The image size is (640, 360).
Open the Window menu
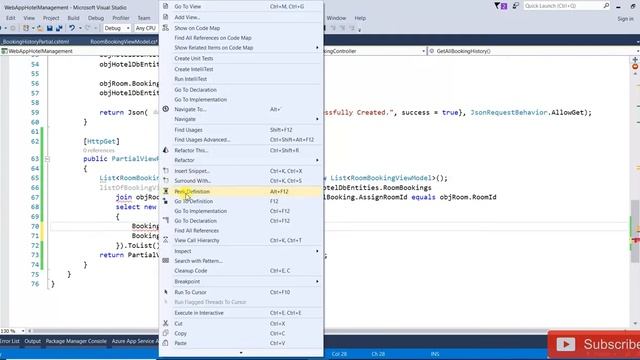(x=336, y=18)
